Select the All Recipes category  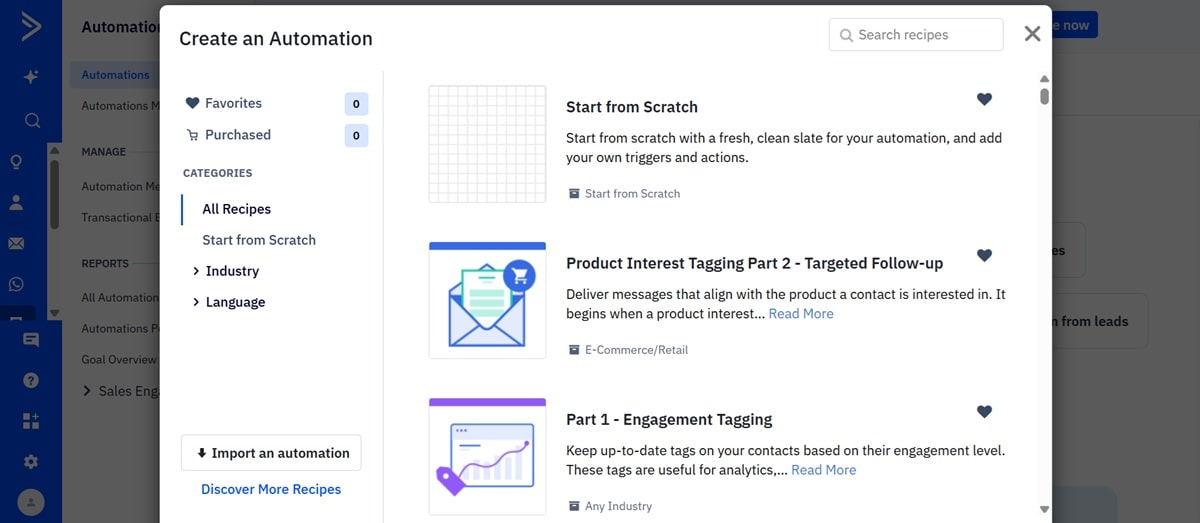tap(236, 209)
